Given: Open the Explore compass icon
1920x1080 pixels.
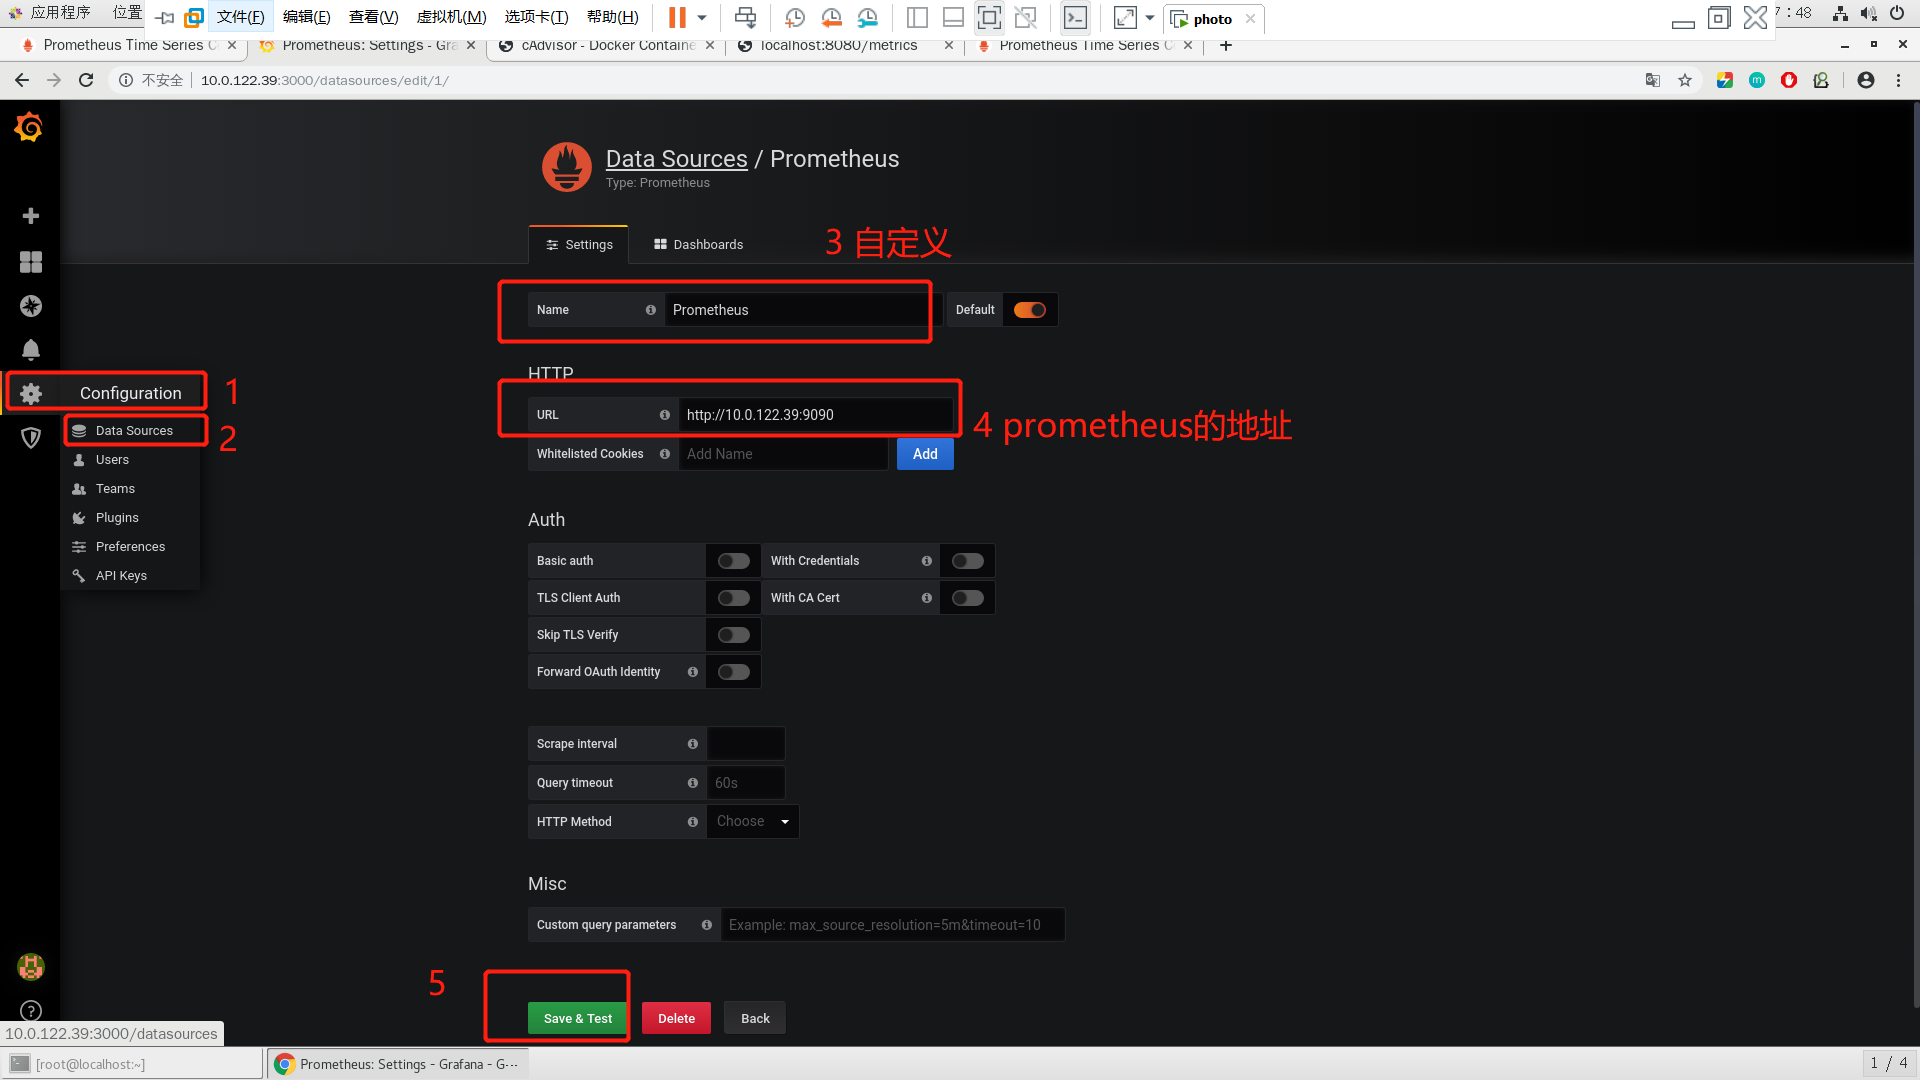Looking at the screenshot, I should [x=31, y=306].
